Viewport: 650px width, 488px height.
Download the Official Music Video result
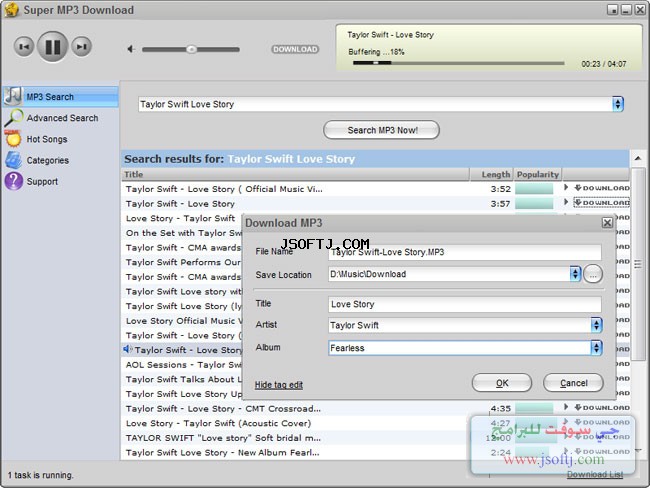point(601,188)
